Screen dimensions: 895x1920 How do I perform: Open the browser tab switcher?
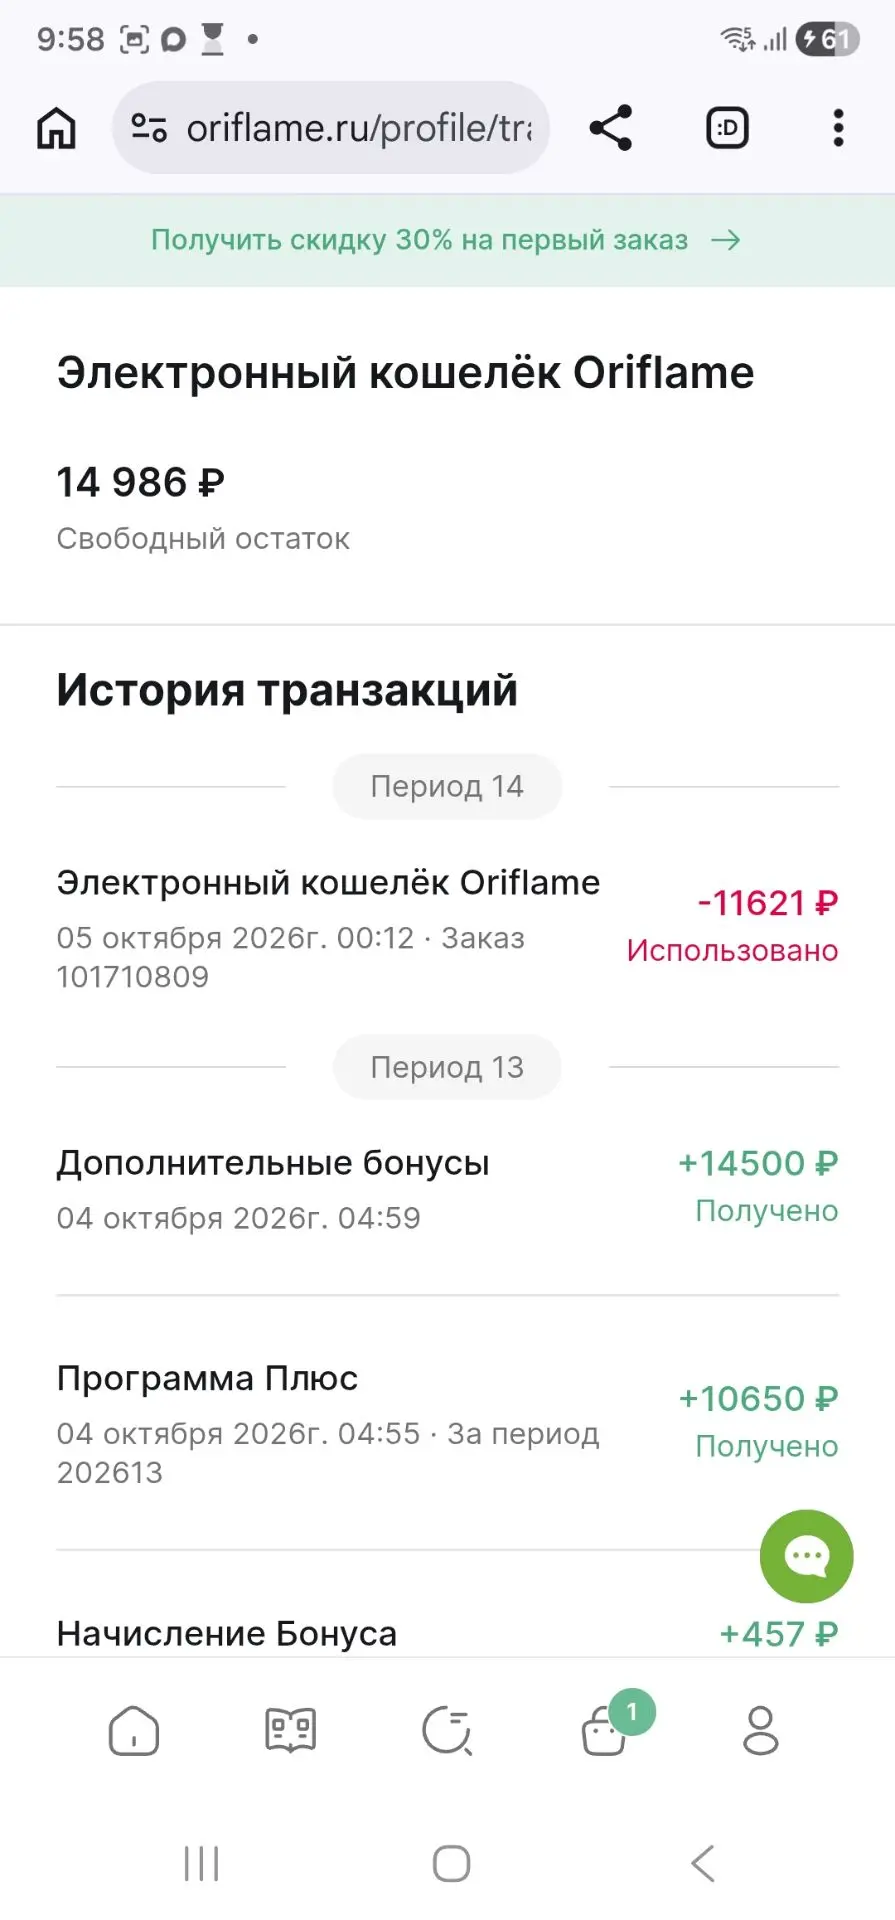tap(727, 128)
